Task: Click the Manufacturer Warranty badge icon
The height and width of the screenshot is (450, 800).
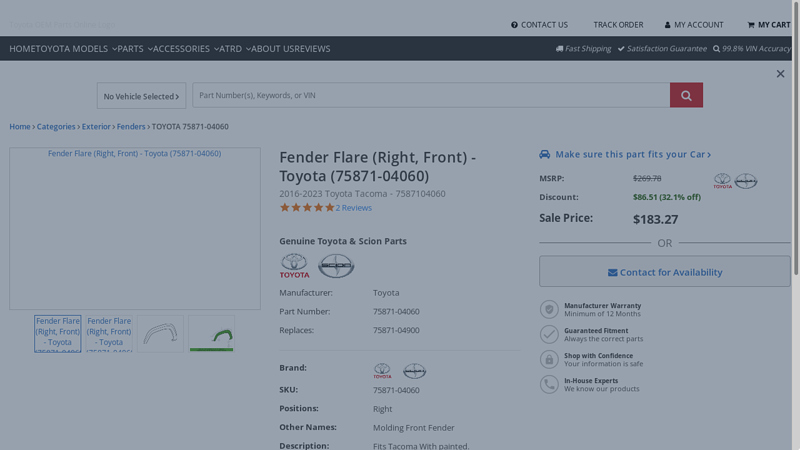Action: point(549,310)
